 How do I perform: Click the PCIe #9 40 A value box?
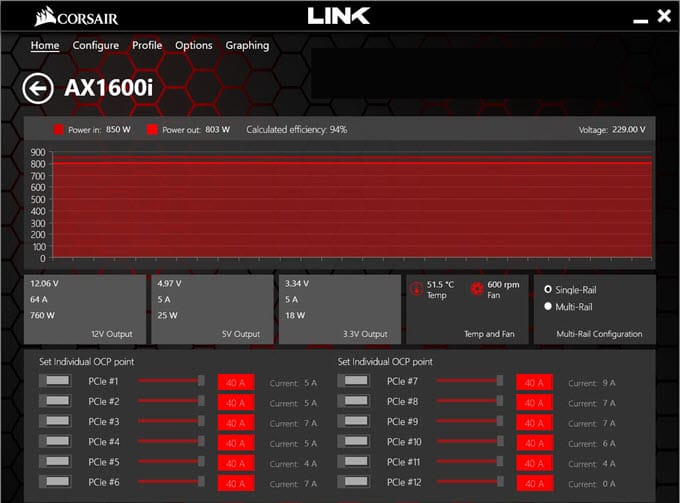[x=535, y=423]
